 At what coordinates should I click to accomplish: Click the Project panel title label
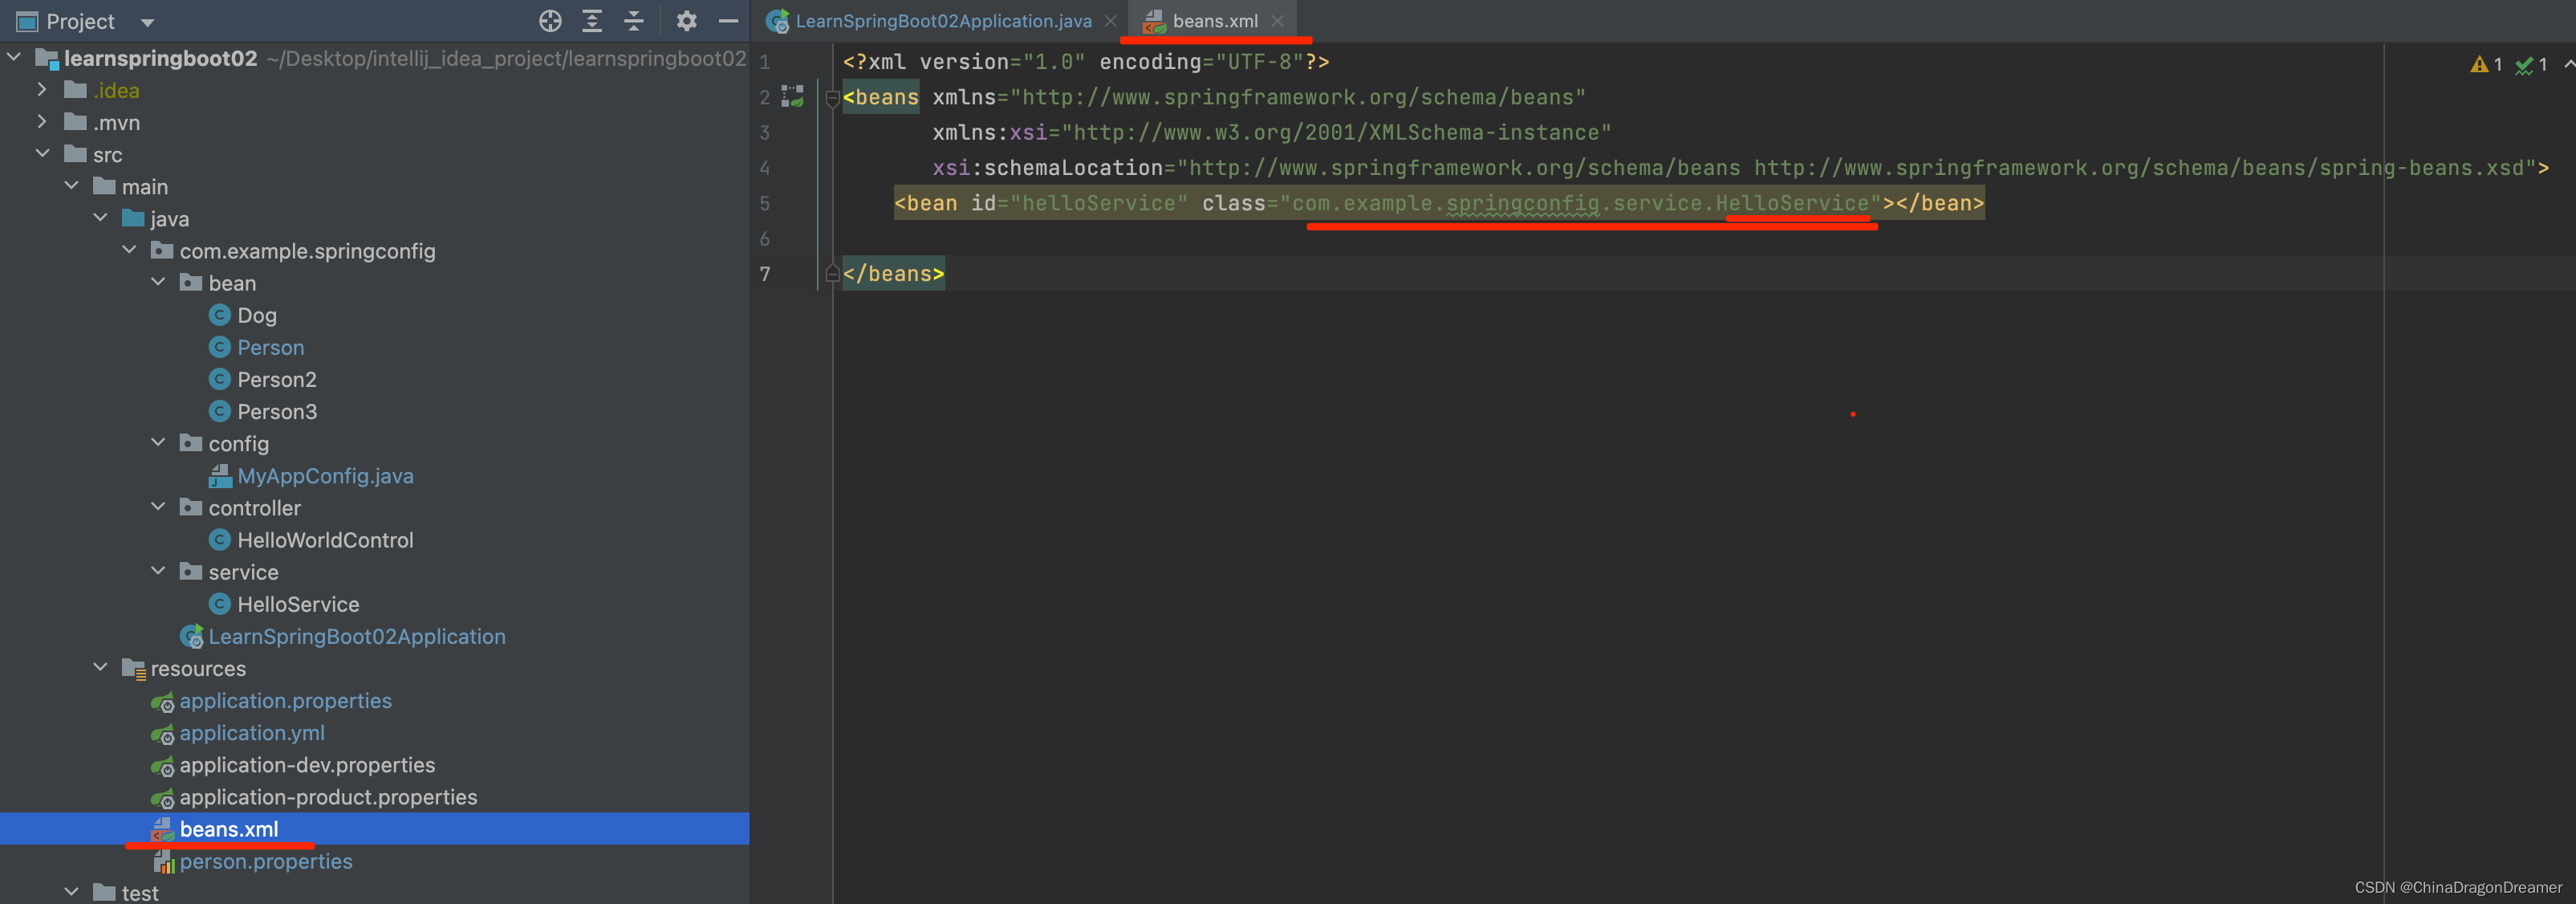tap(80, 22)
